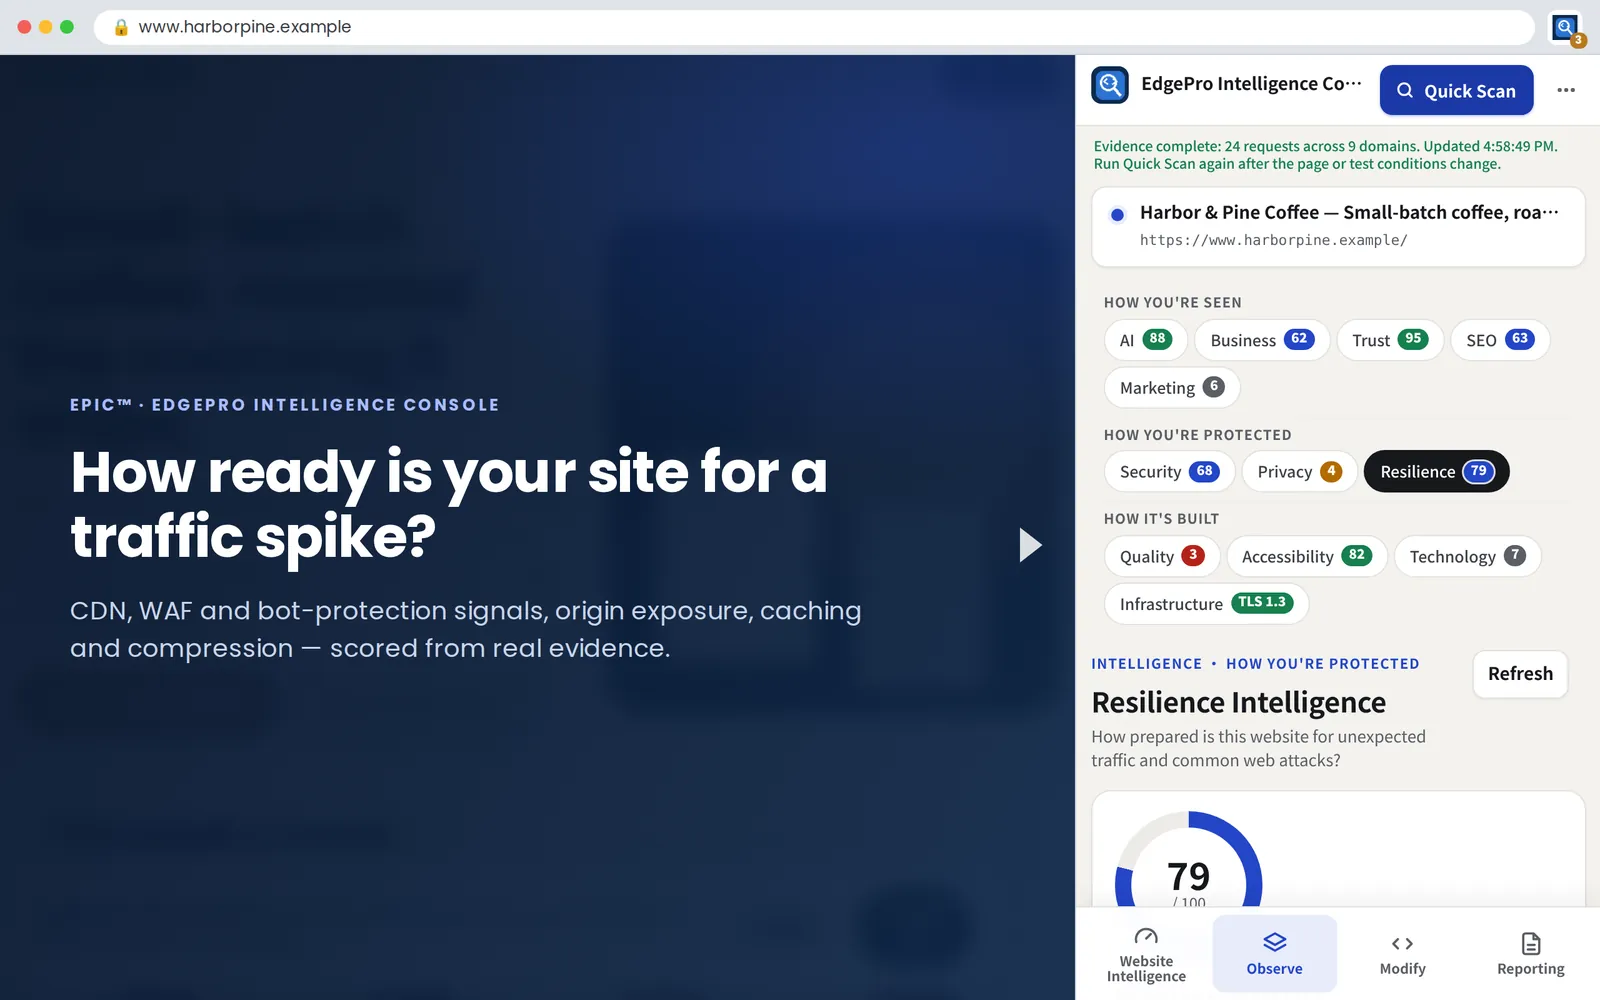
Task: Select the Resilience score chip
Action: click(x=1436, y=471)
